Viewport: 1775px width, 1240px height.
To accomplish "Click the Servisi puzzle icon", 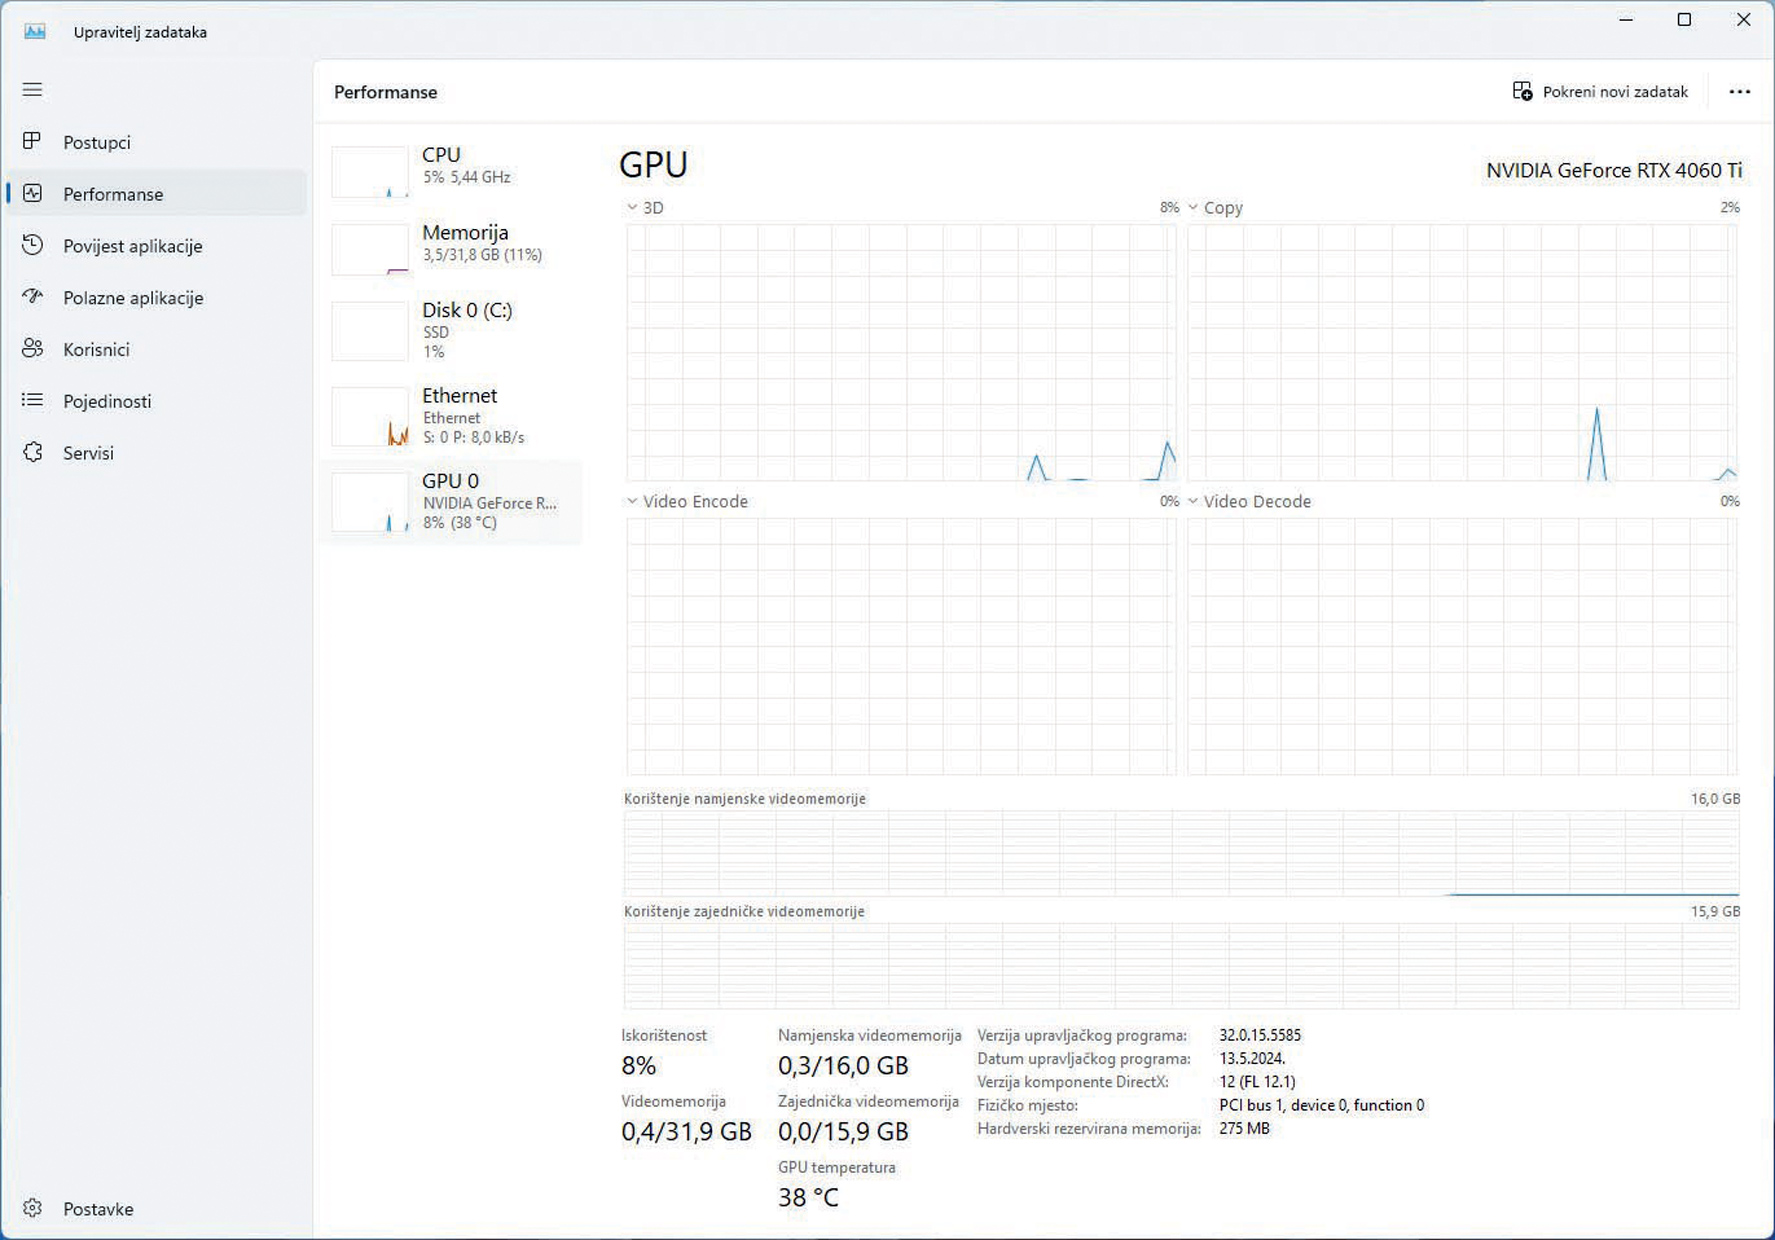I will (x=32, y=452).
